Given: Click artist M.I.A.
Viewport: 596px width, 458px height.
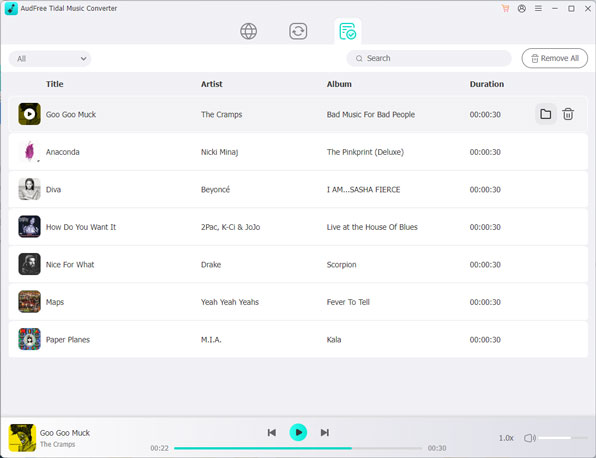Looking at the screenshot, I should pos(211,339).
